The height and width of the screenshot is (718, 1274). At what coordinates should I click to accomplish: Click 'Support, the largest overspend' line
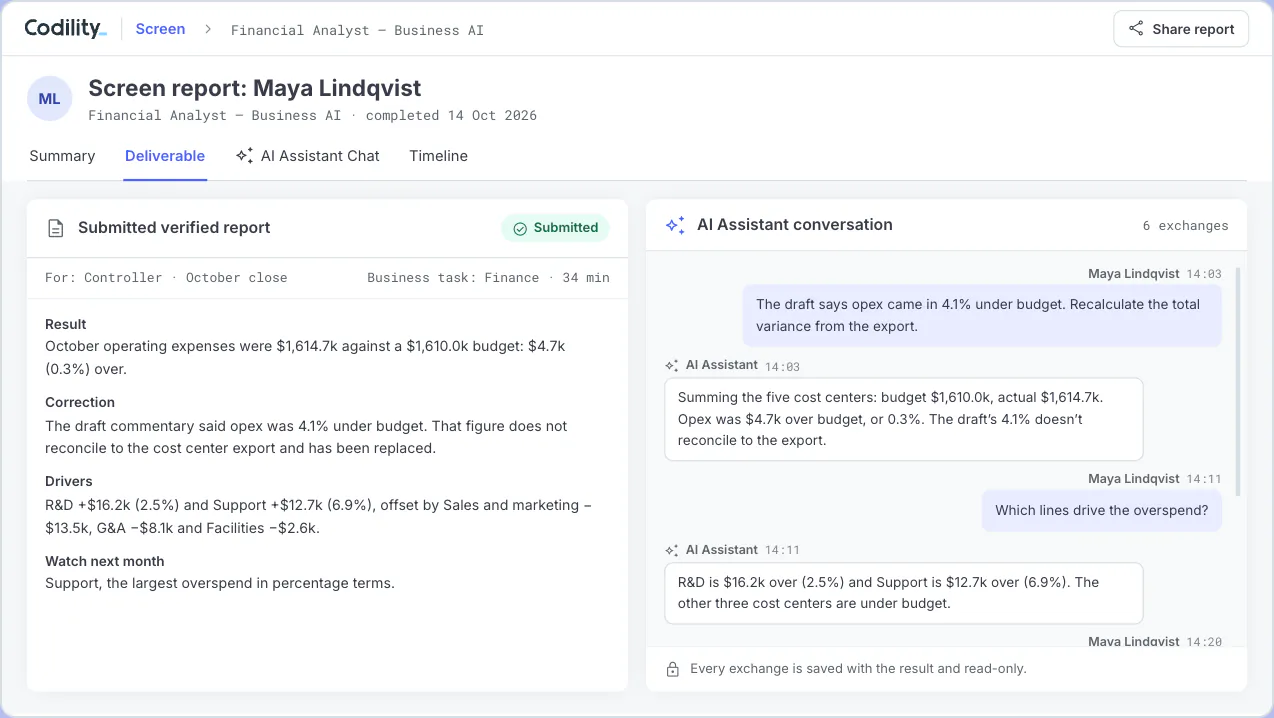click(220, 583)
